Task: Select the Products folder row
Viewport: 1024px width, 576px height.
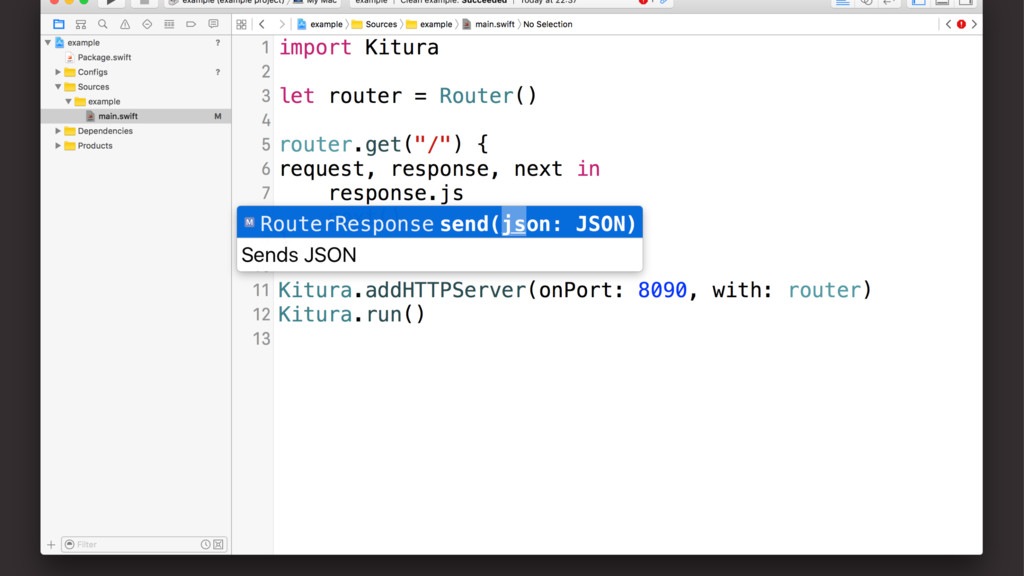Action: point(136,146)
